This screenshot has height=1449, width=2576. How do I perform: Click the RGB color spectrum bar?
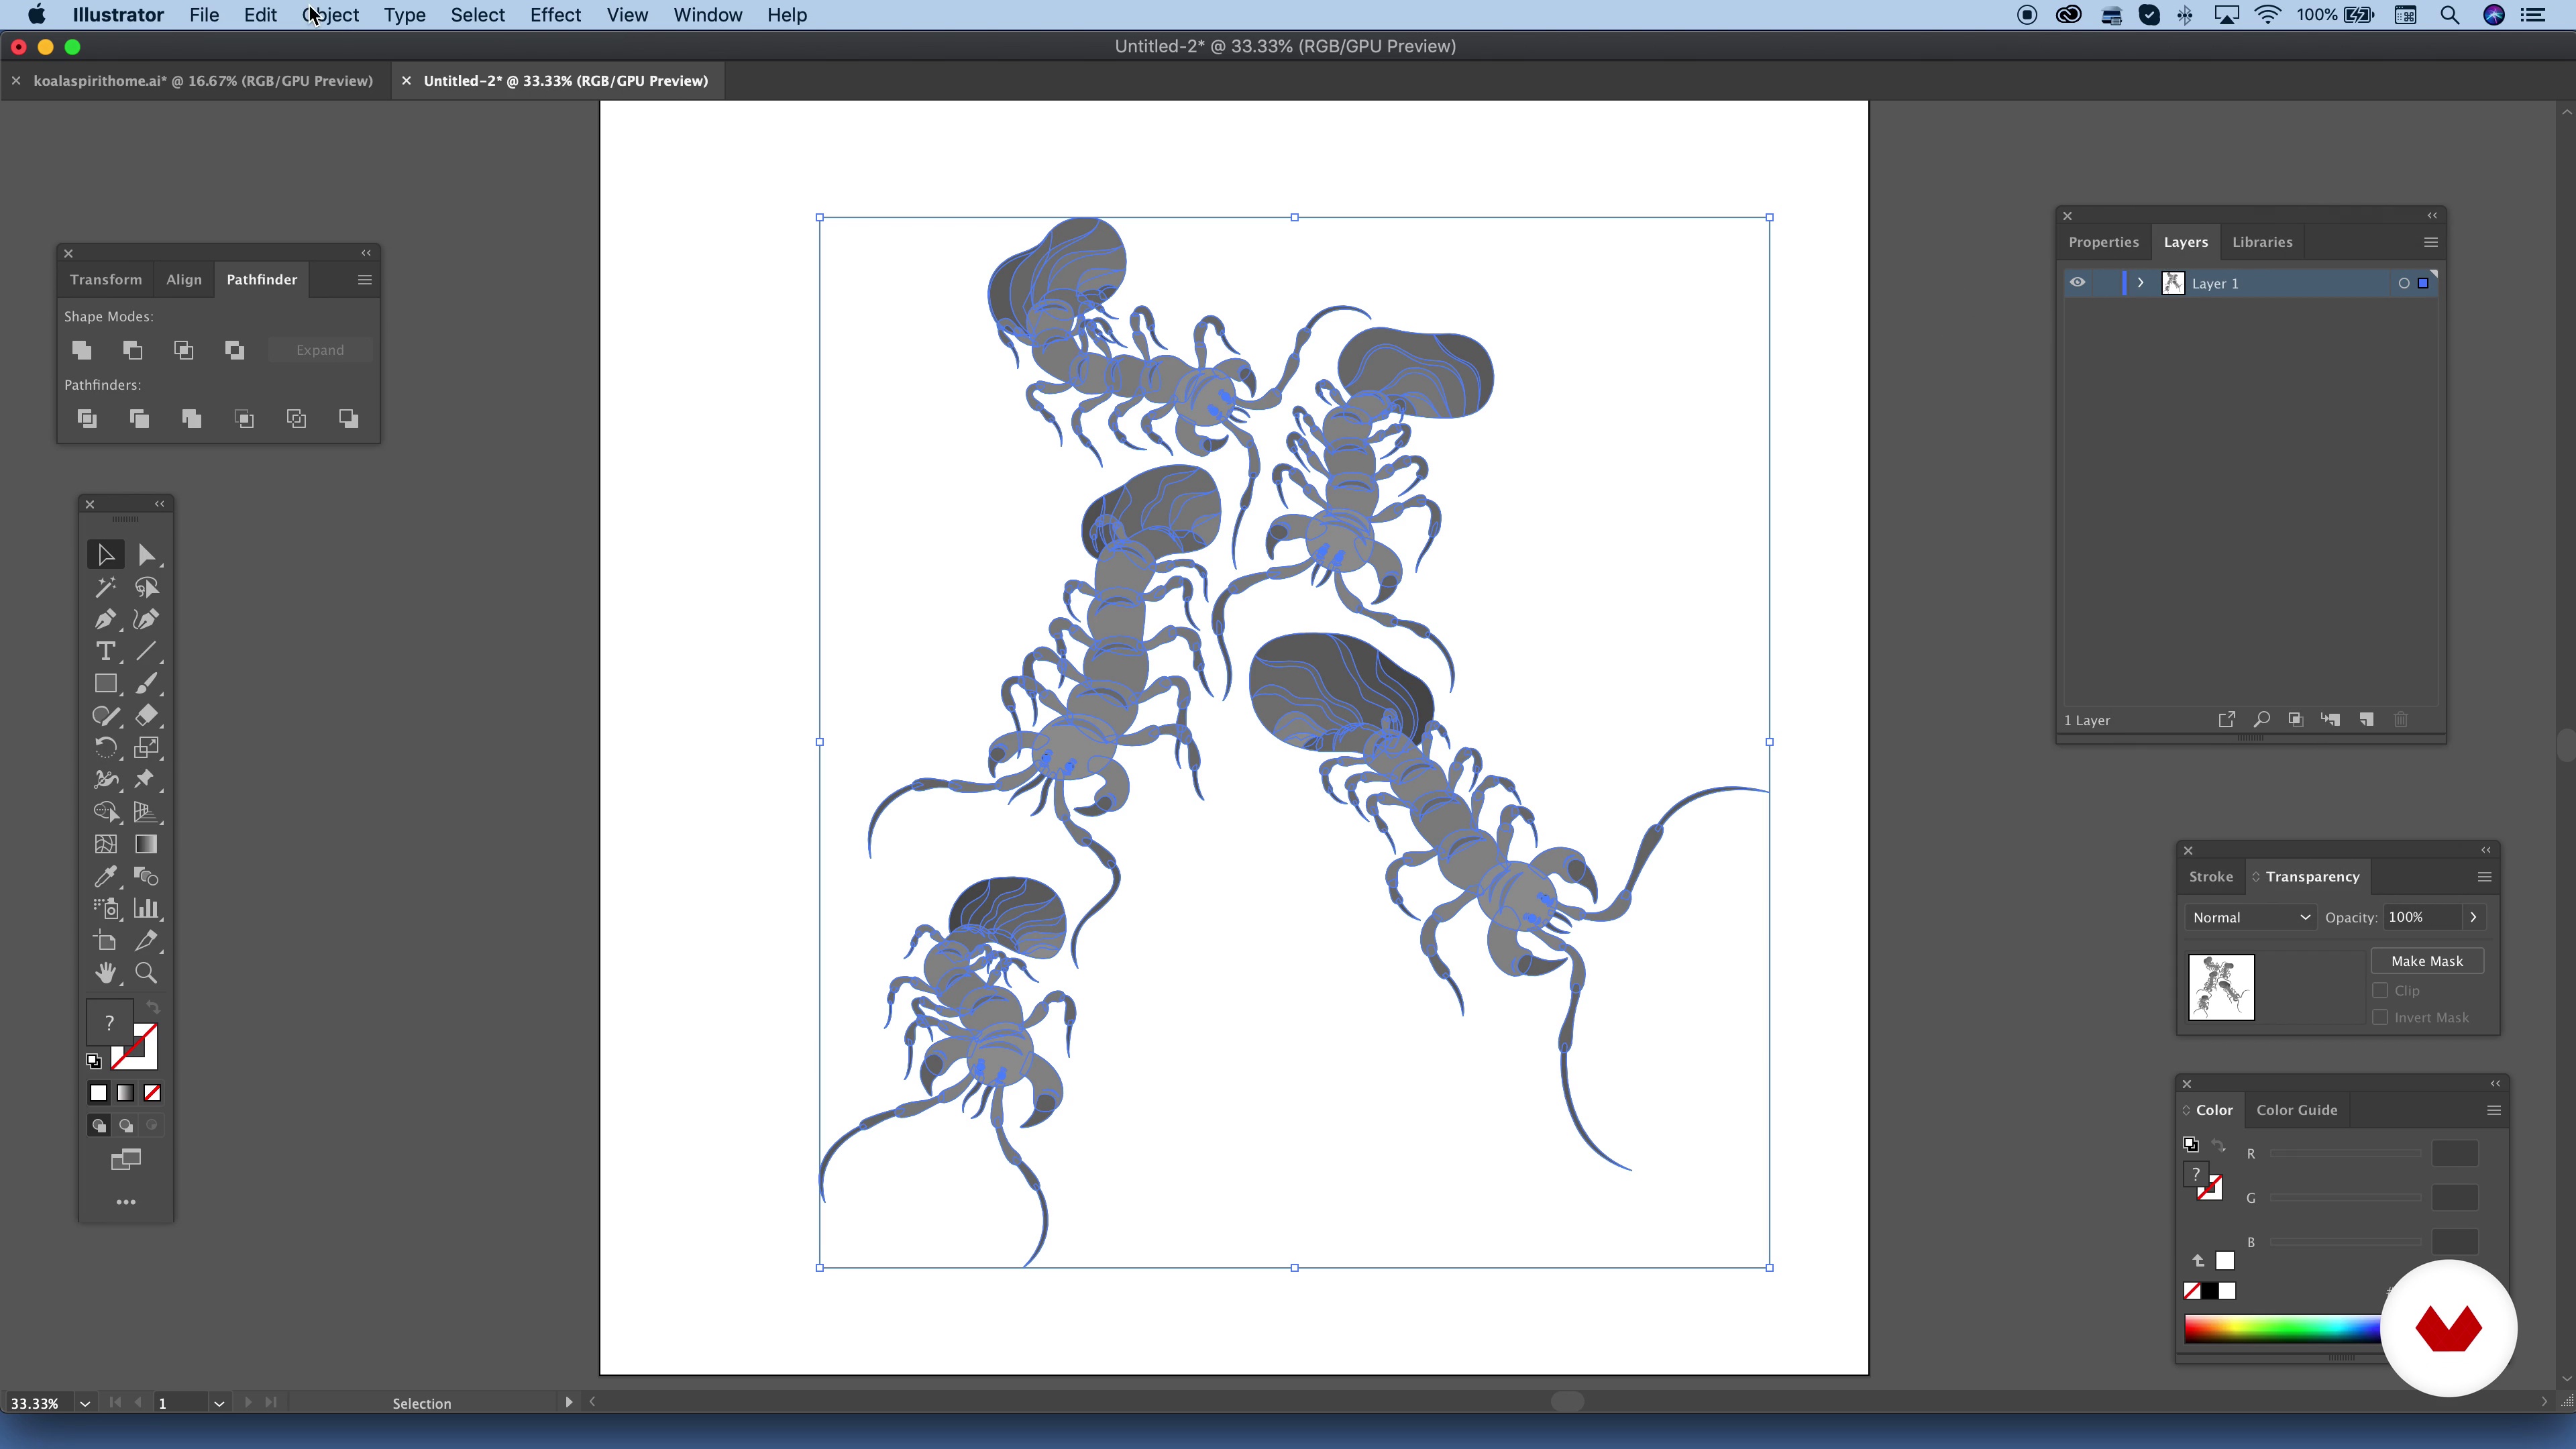point(2282,1329)
